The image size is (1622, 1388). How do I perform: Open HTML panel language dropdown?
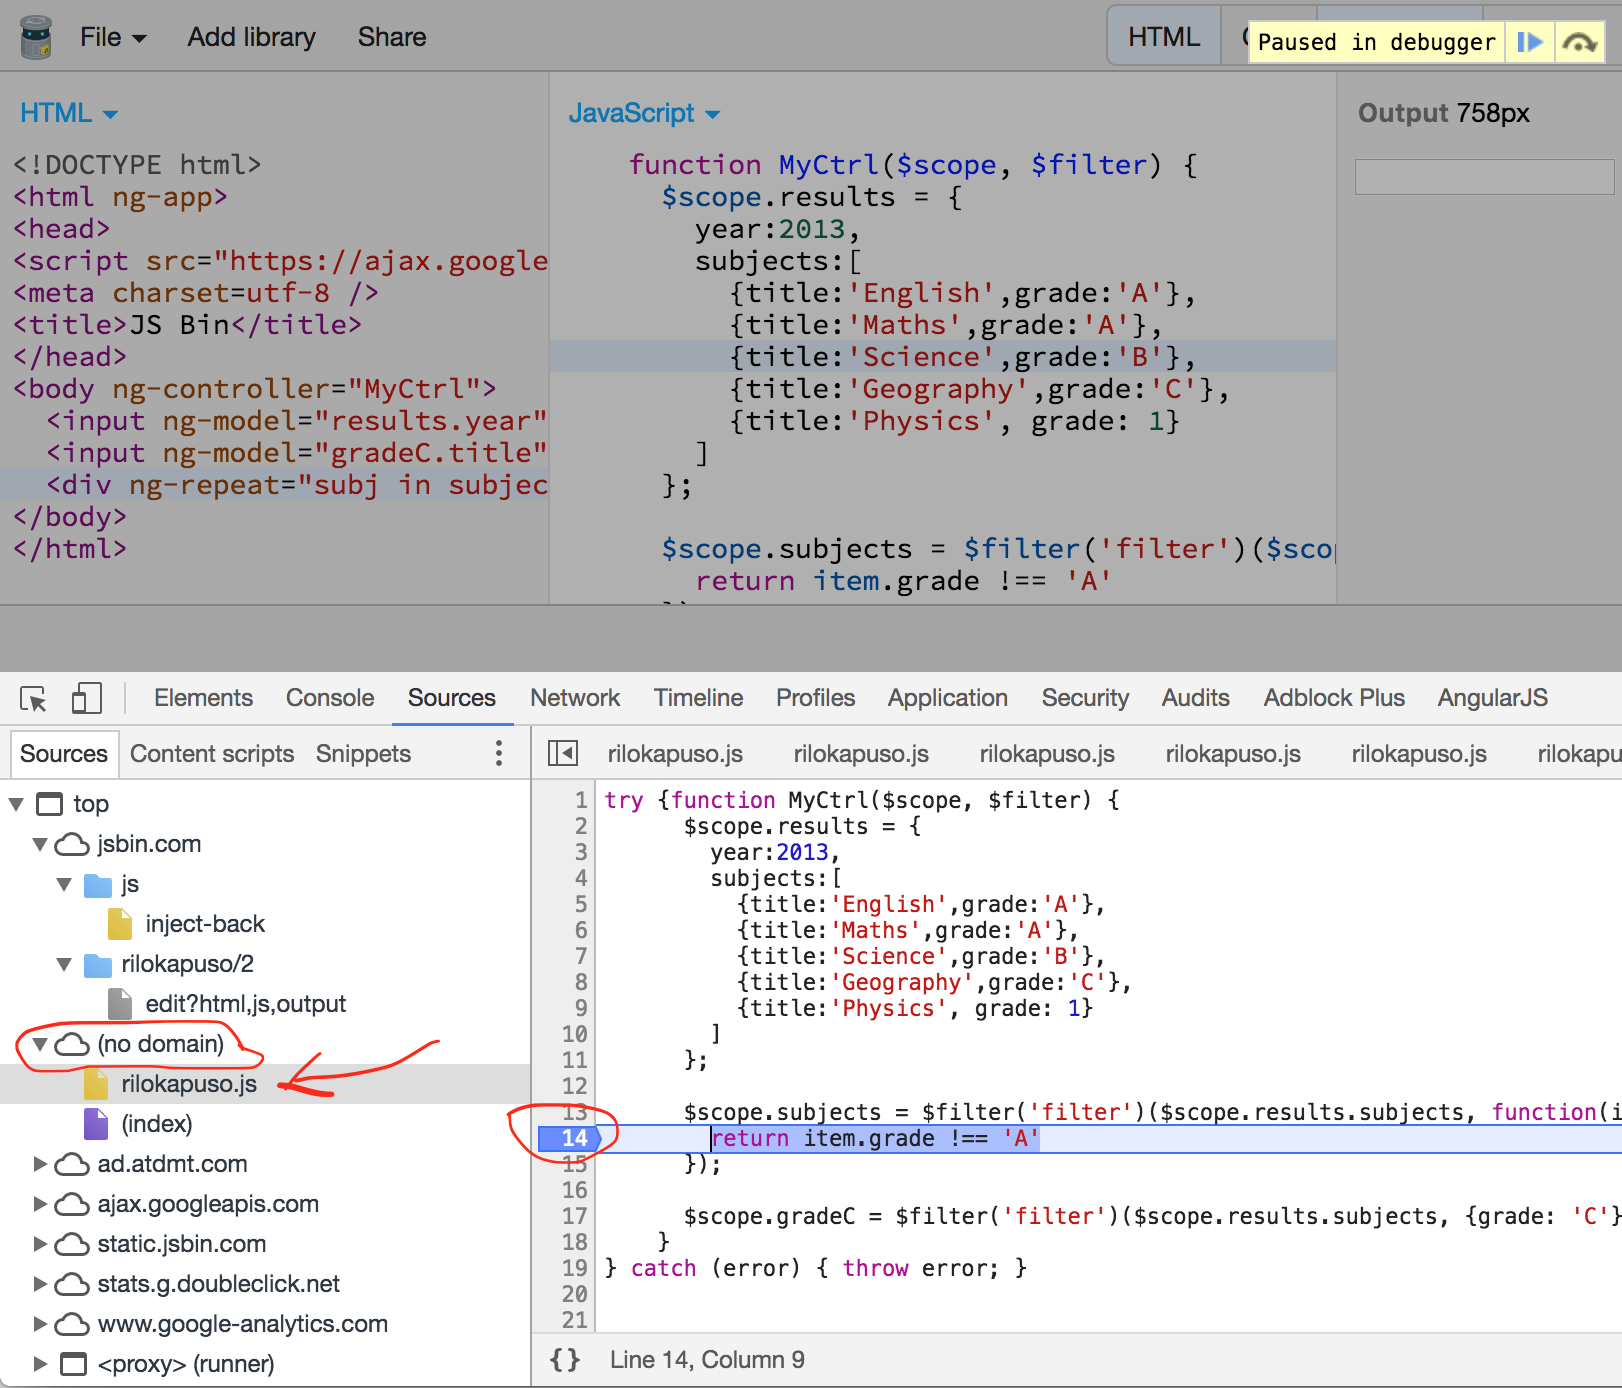tap(69, 113)
